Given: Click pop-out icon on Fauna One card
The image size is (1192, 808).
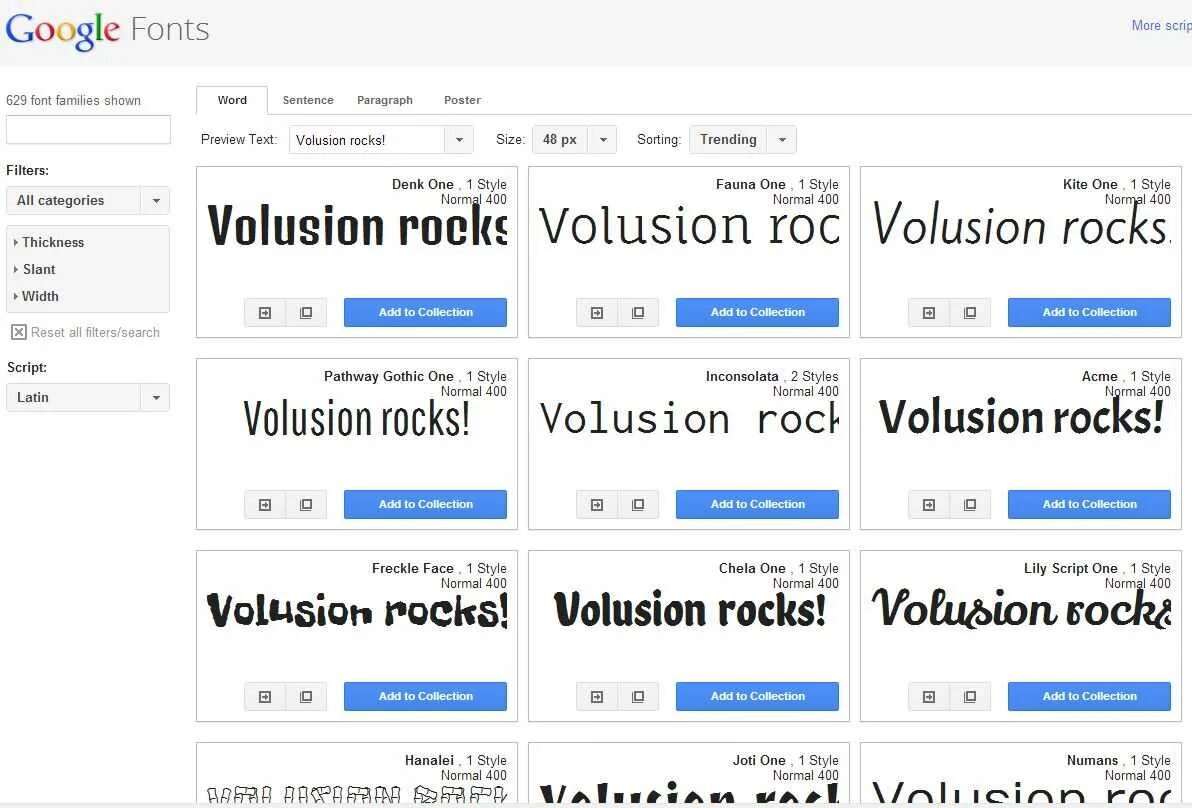Looking at the screenshot, I should [x=639, y=312].
